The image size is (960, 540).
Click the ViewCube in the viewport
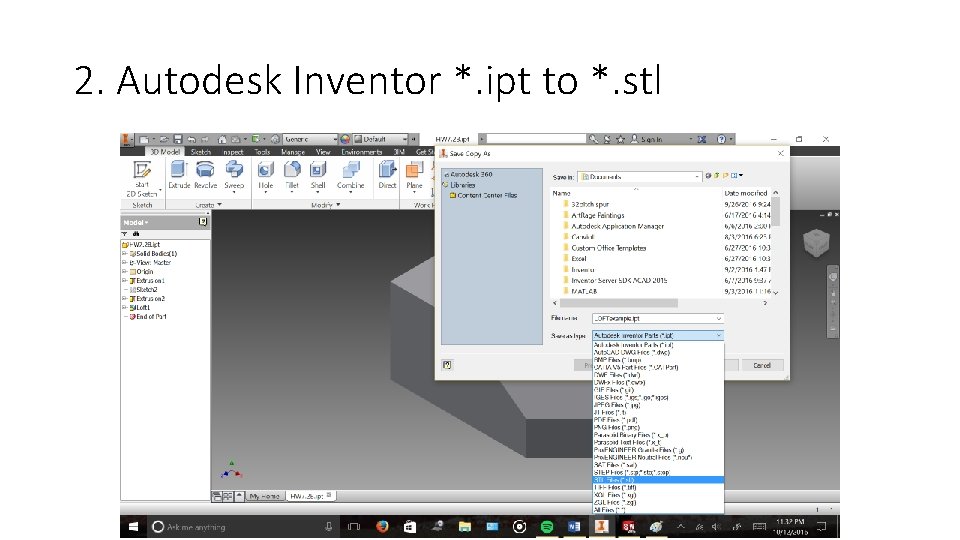[x=816, y=242]
